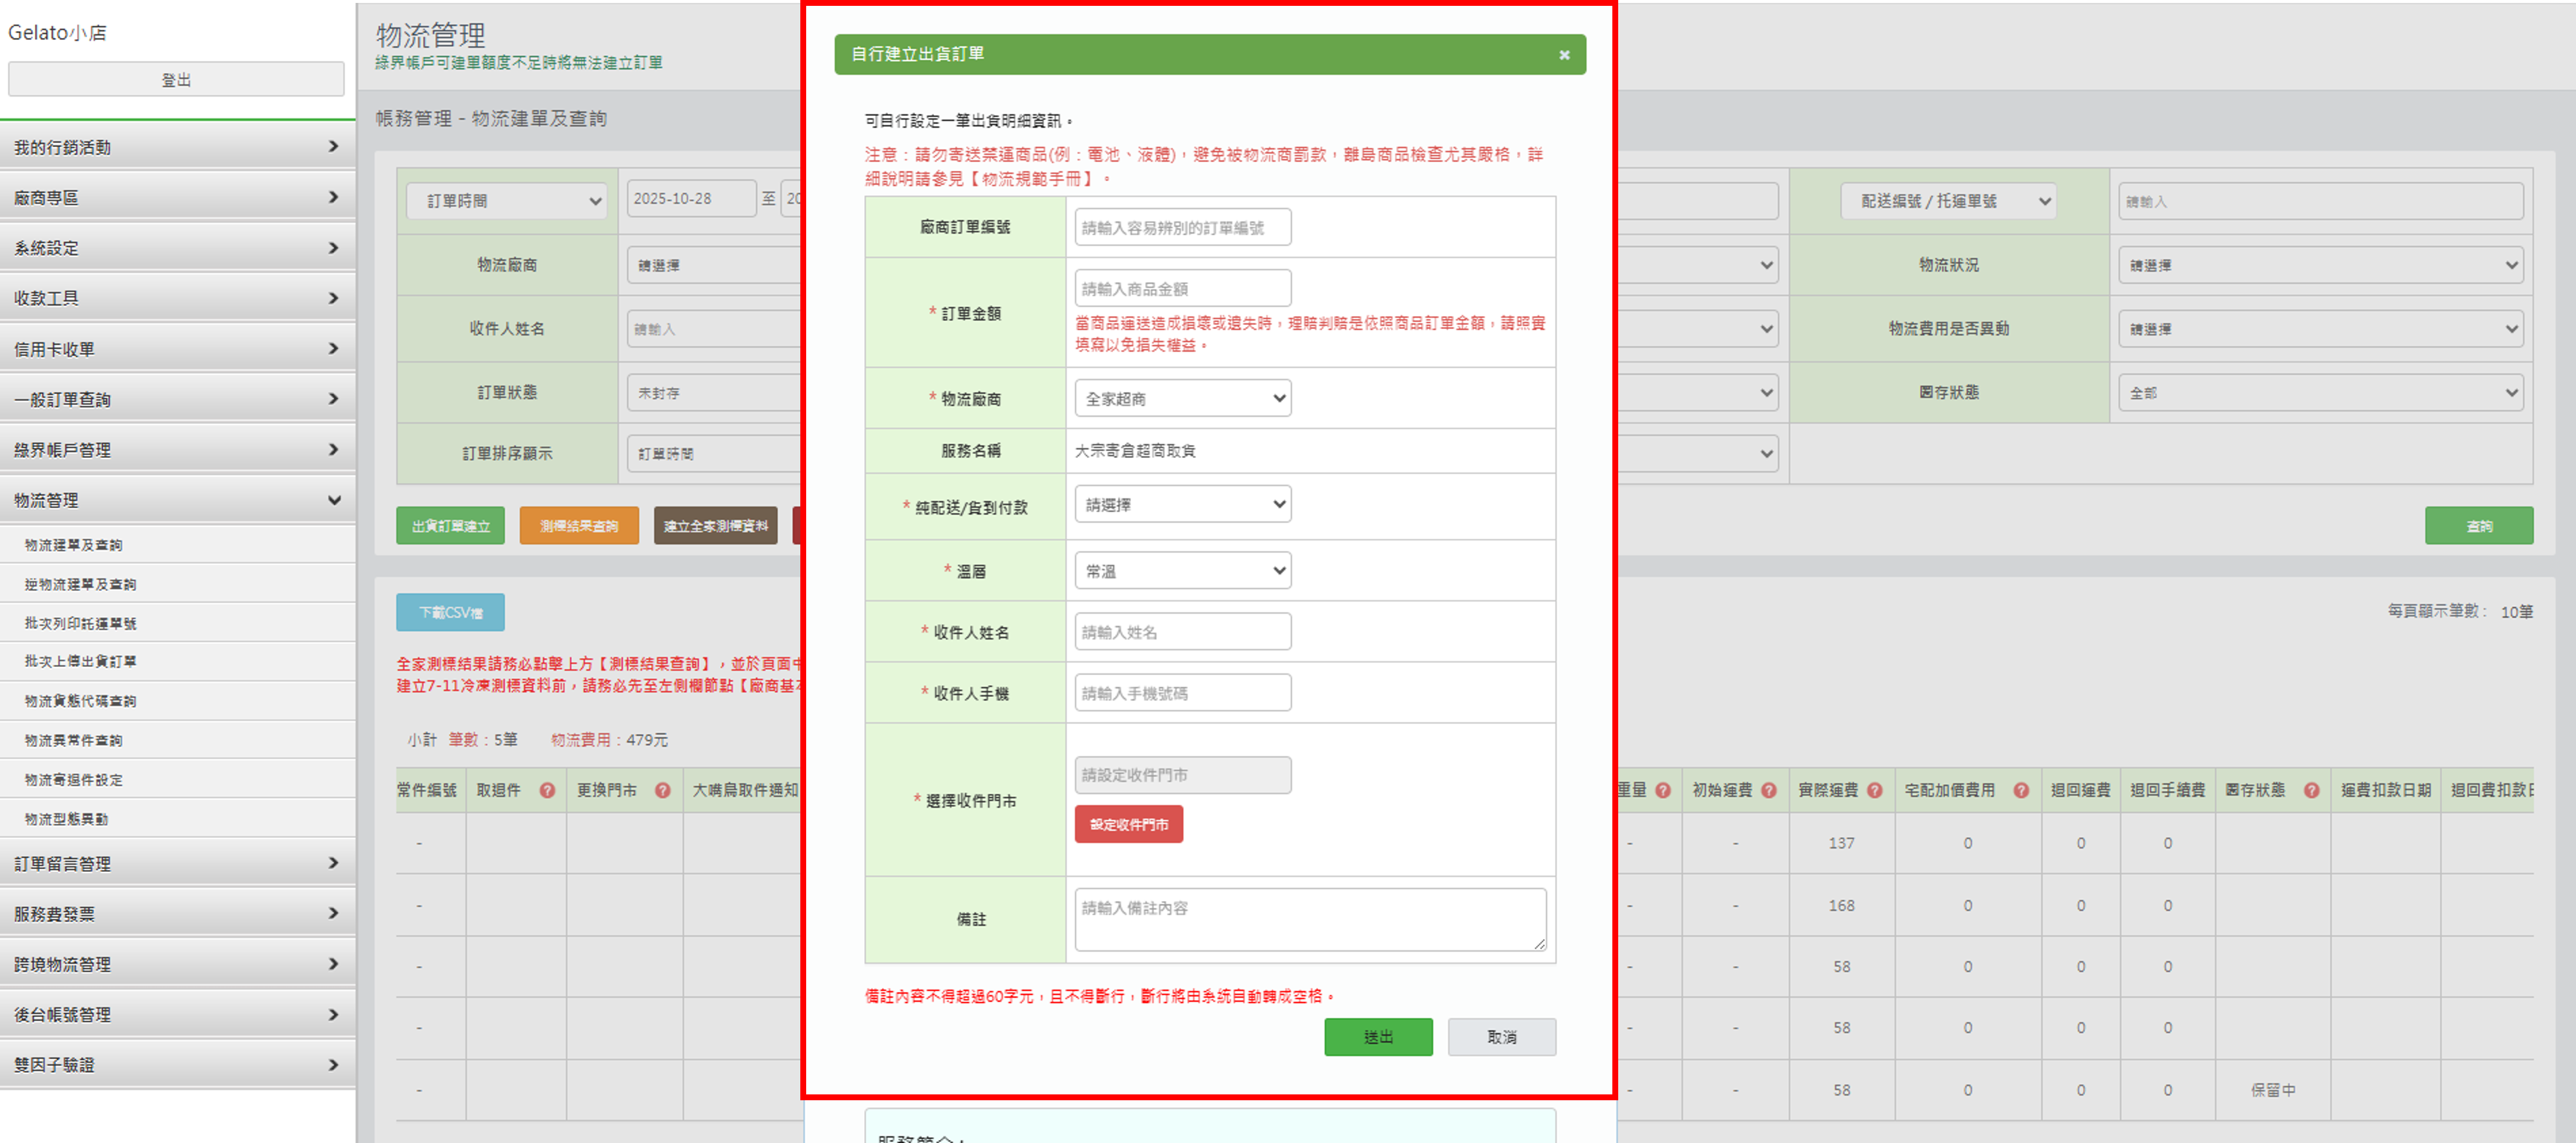Click the 取消 button
The height and width of the screenshot is (1143, 2576).
coord(1501,1037)
